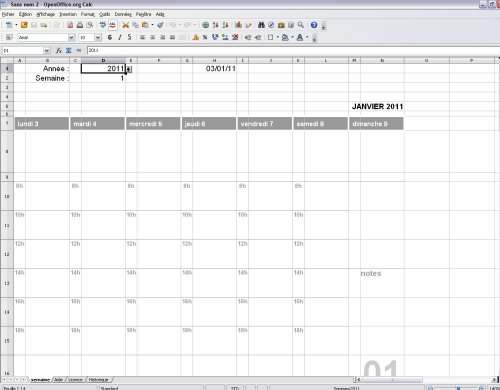Click into the formula input line
This screenshot has height=390, width=500.
click(x=293, y=50)
